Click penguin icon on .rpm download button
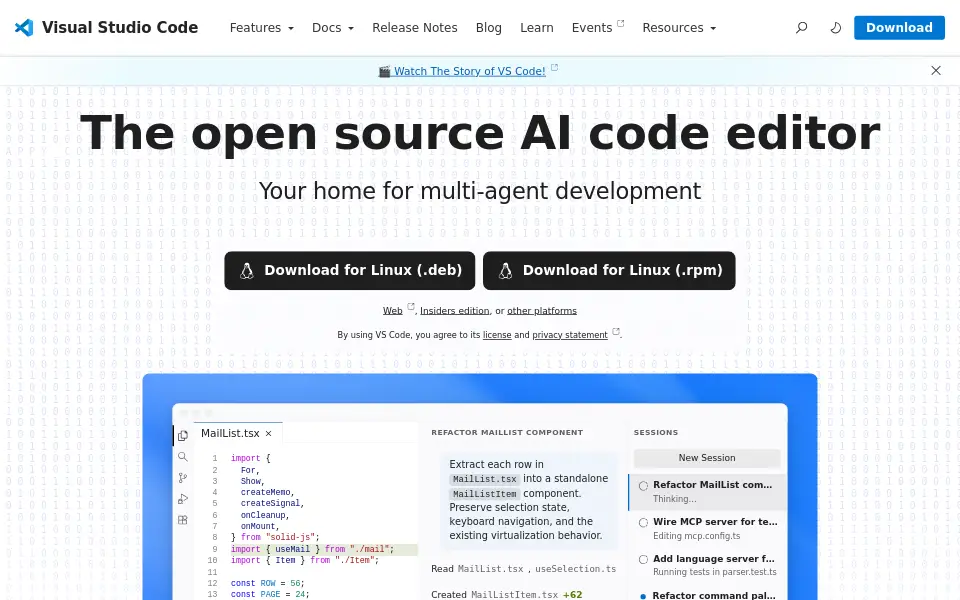960x600 pixels. point(505,271)
